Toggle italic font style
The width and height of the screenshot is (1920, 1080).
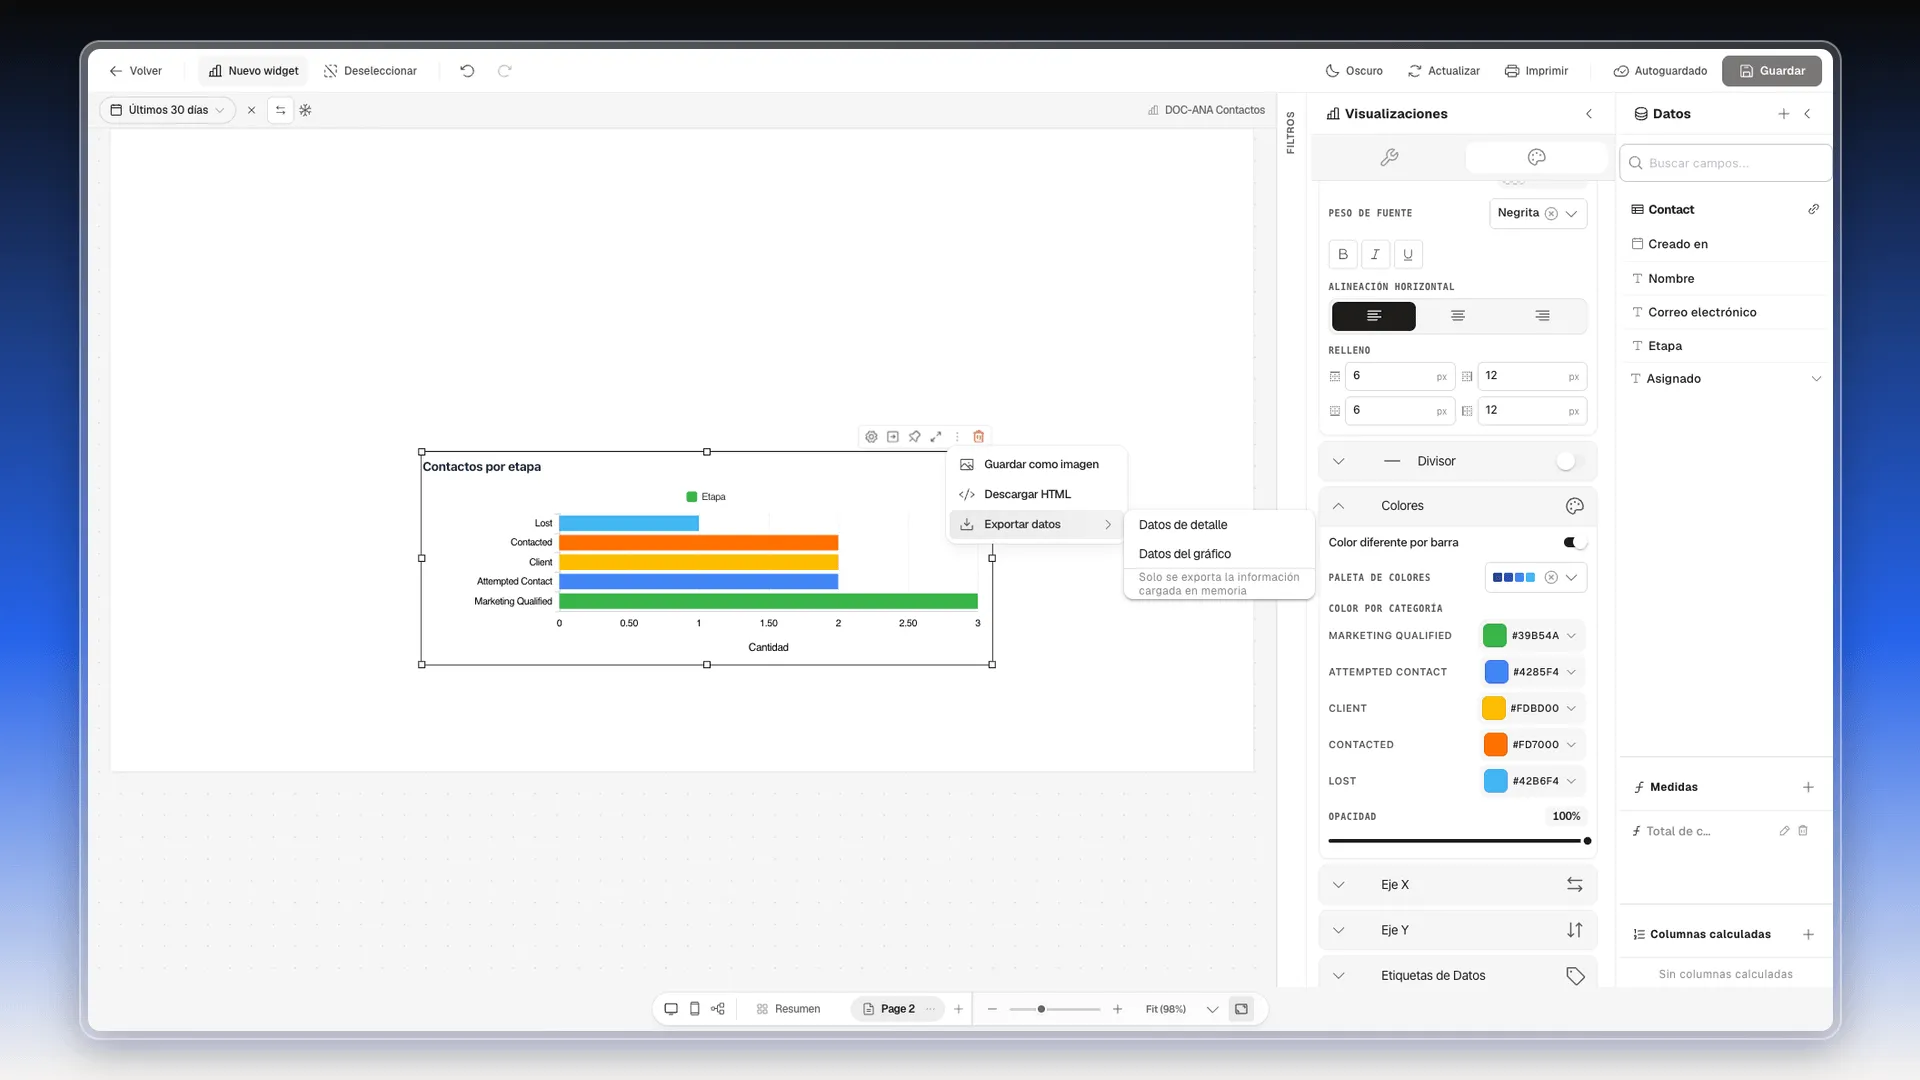click(1375, 255)
